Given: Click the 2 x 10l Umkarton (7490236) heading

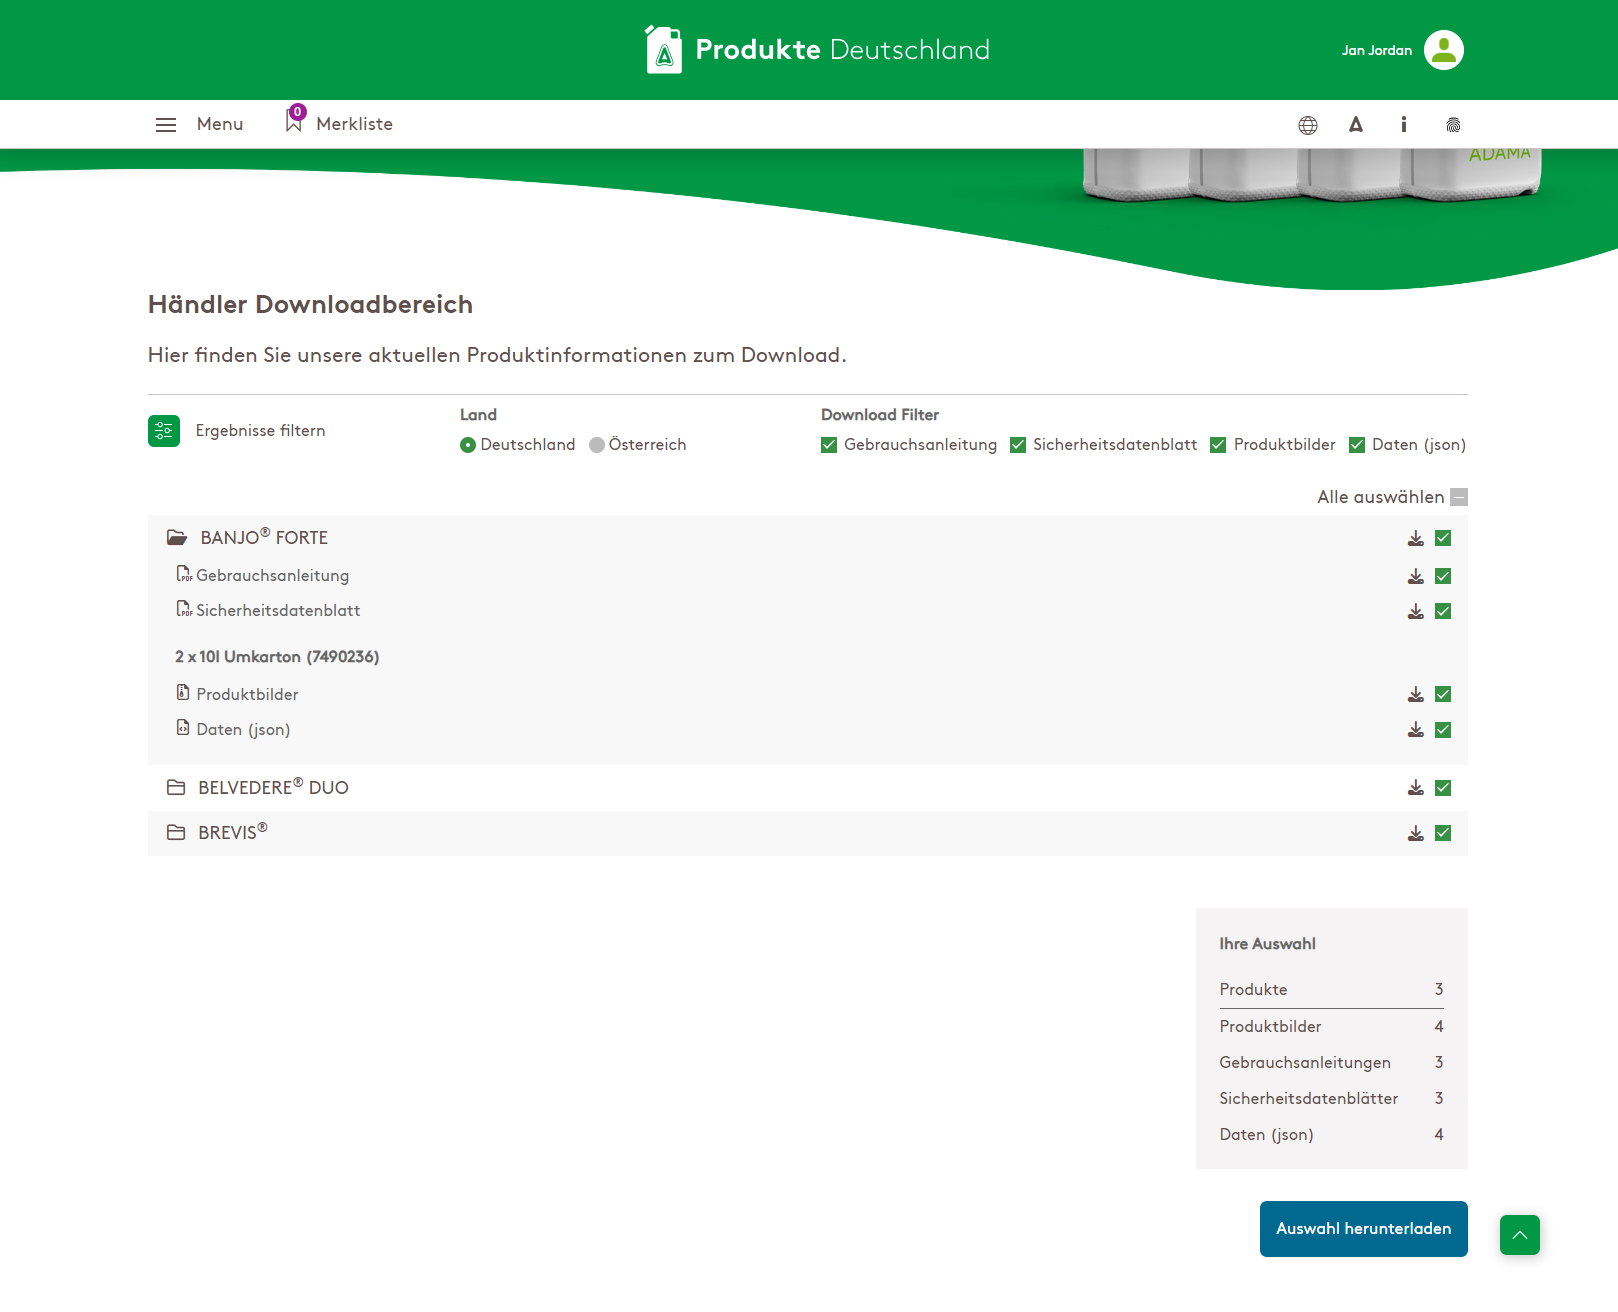Looking at the screenshot, I should click(277, 657).
